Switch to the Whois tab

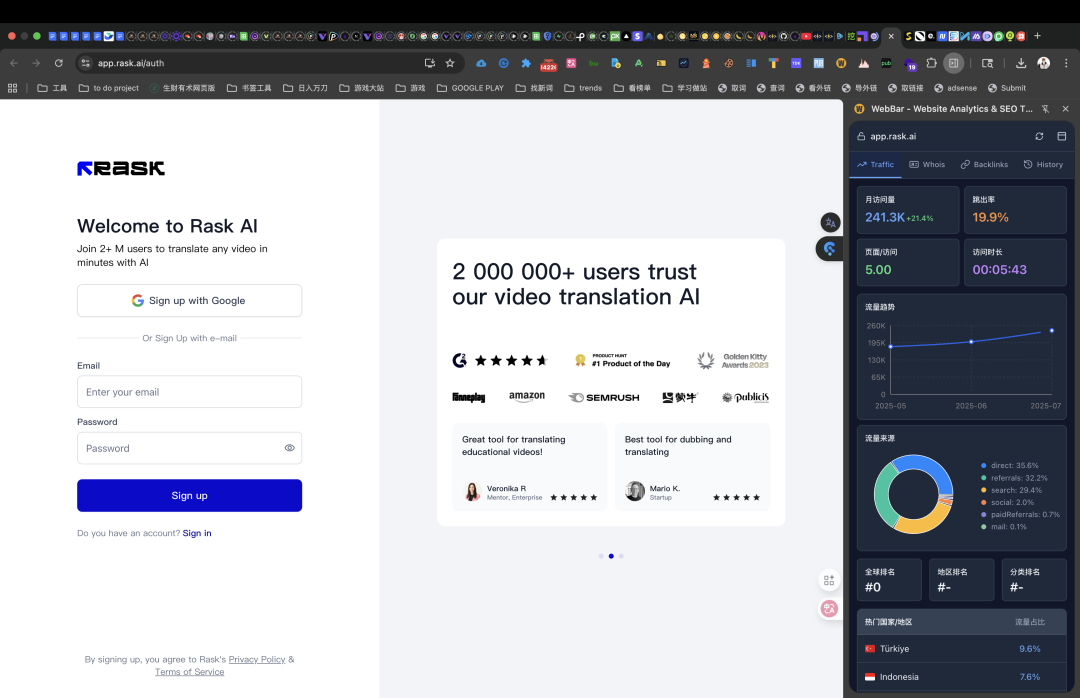(927, 165)
